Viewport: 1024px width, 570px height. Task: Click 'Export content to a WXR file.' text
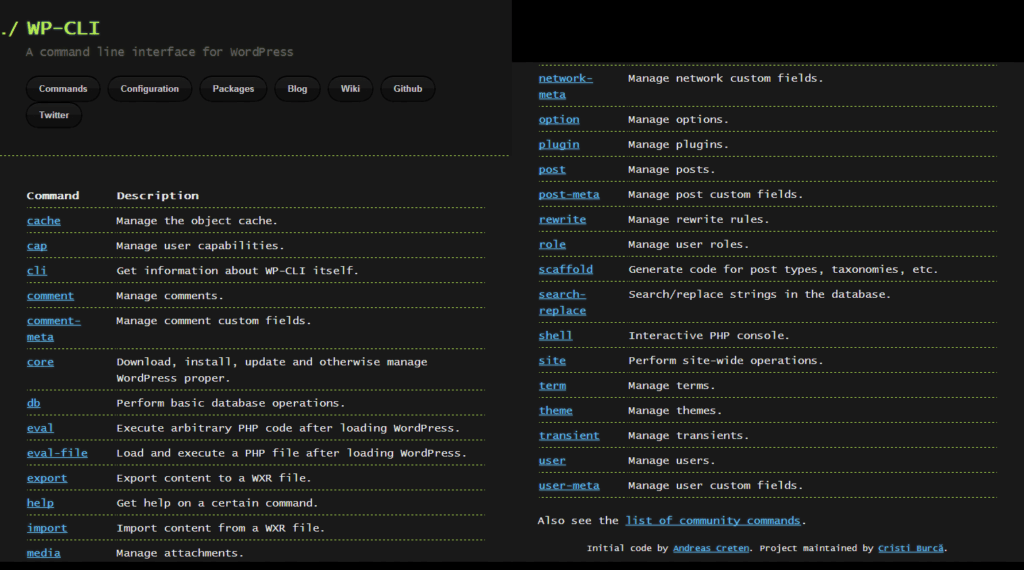coord(214,478)
